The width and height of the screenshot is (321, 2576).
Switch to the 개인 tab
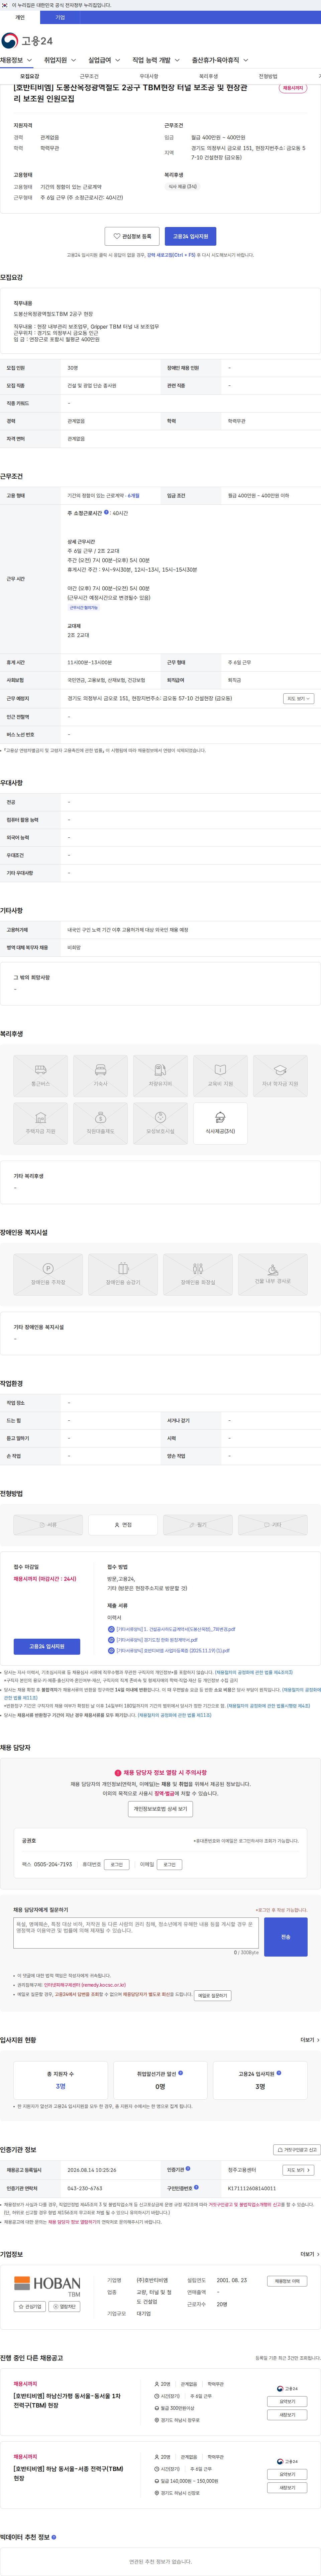pos(20,17)
